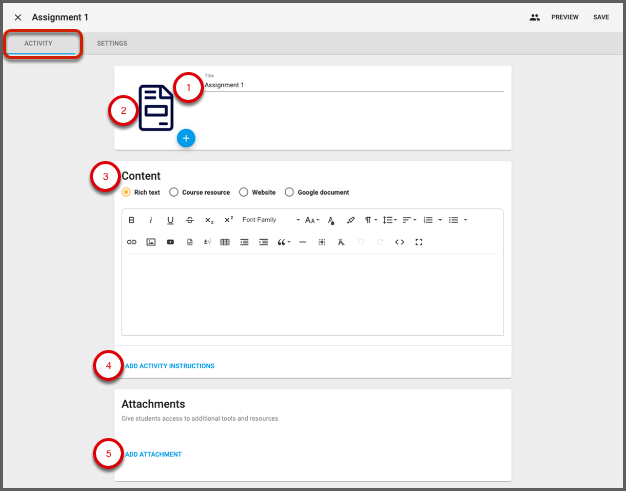626x491 pixels.
Task: Choose Course resource as the content type
Action: click(x=174, y=192)
